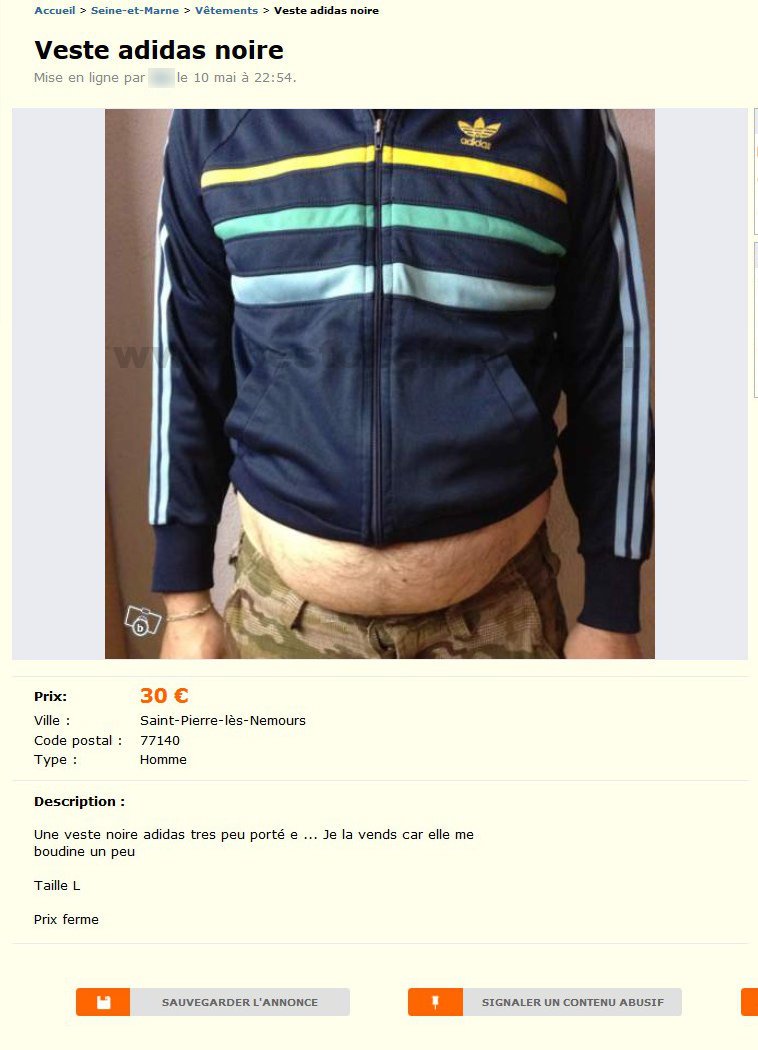This screenshot has width=758, height=1050.
Task: Click the Description heading
Action: [x=79, y=802]
